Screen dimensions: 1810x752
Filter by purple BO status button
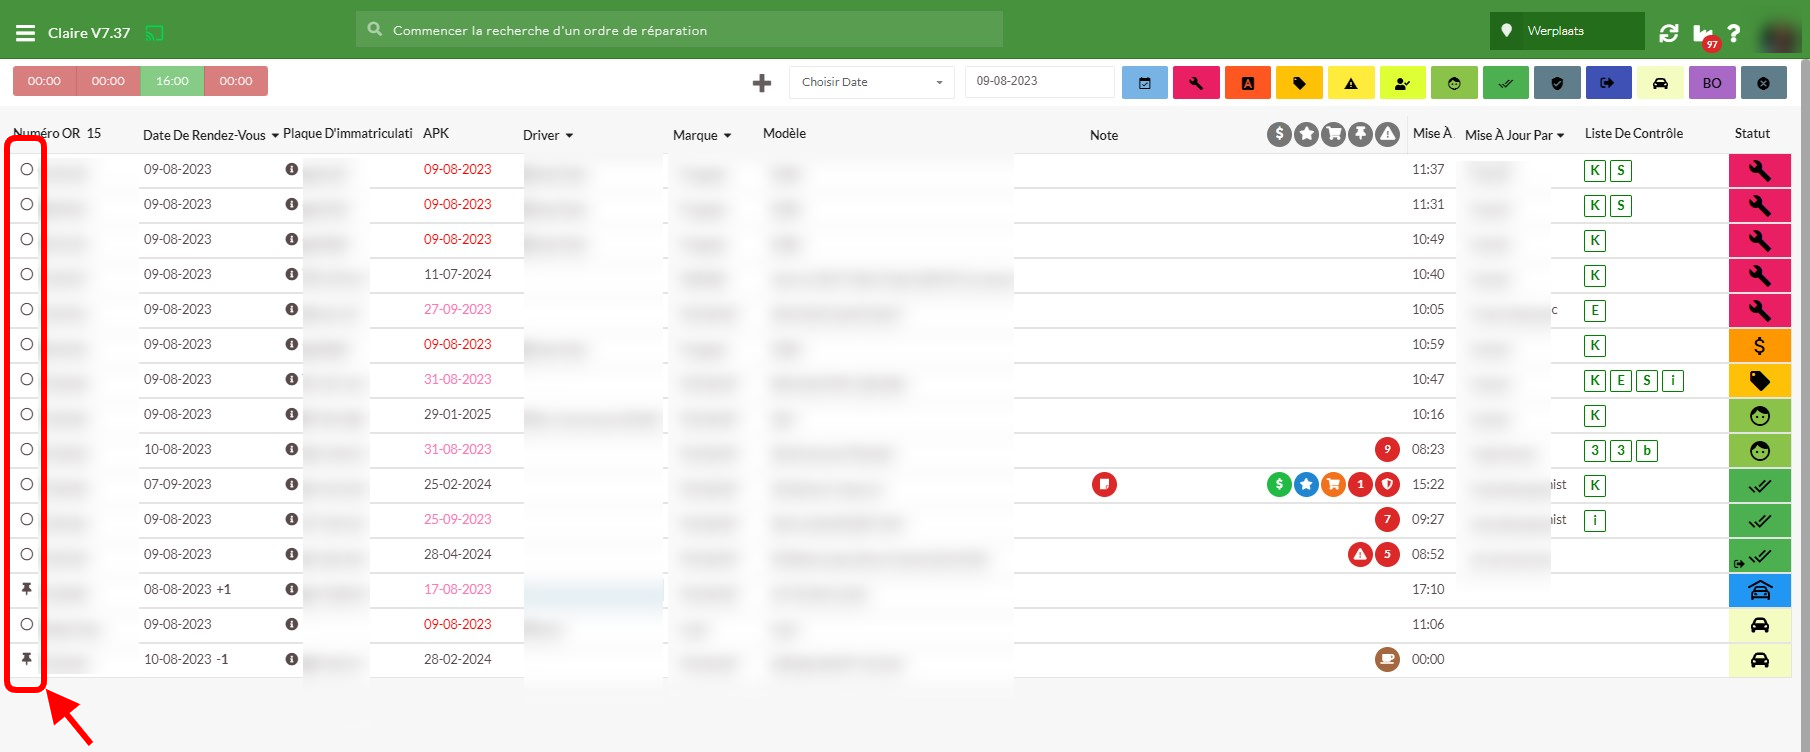click(1712, 83)
